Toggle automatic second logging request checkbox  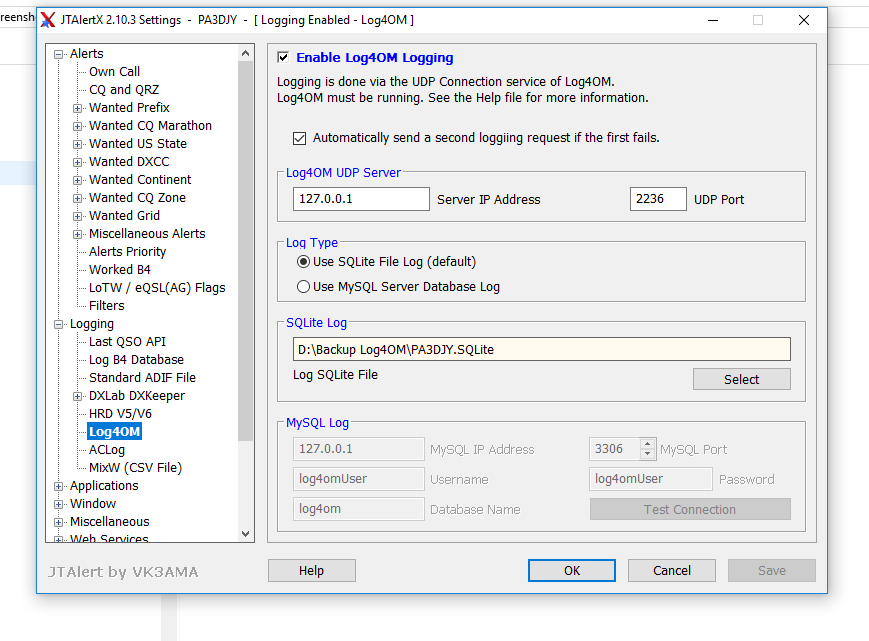tap(299, 138)
